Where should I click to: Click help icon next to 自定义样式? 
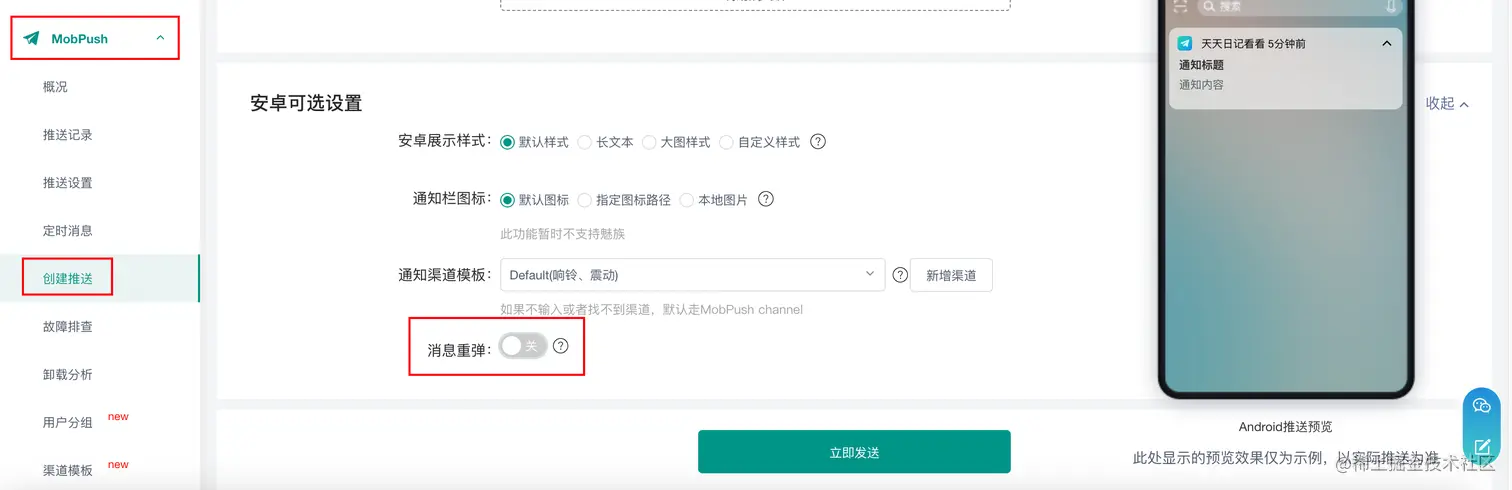[818, 142]
